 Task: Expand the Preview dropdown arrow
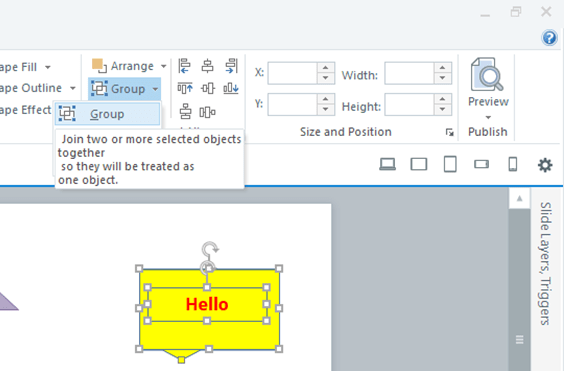coord(488,117)
